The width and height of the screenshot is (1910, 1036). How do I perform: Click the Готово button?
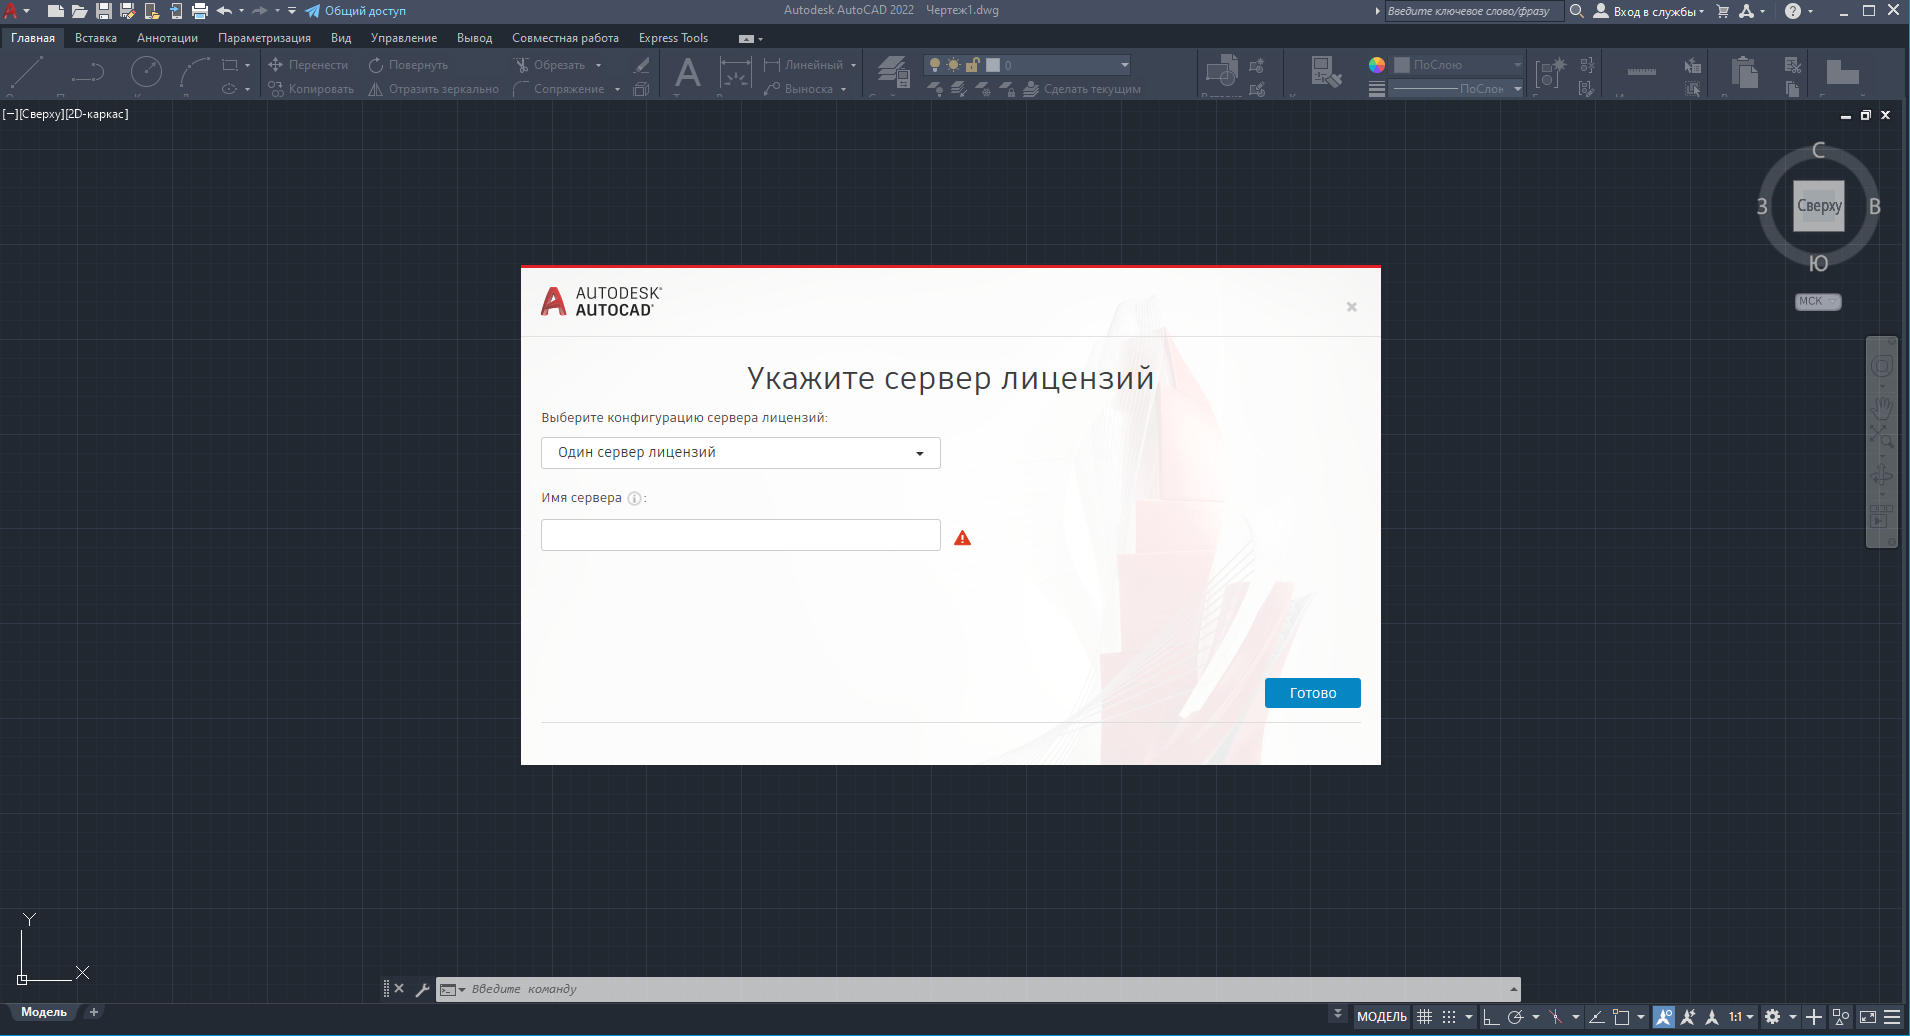click(1313, 693)
